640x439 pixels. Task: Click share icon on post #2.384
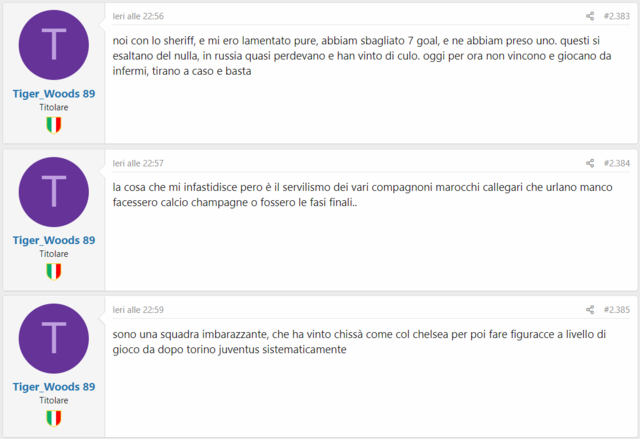click(x=590, y=163)
